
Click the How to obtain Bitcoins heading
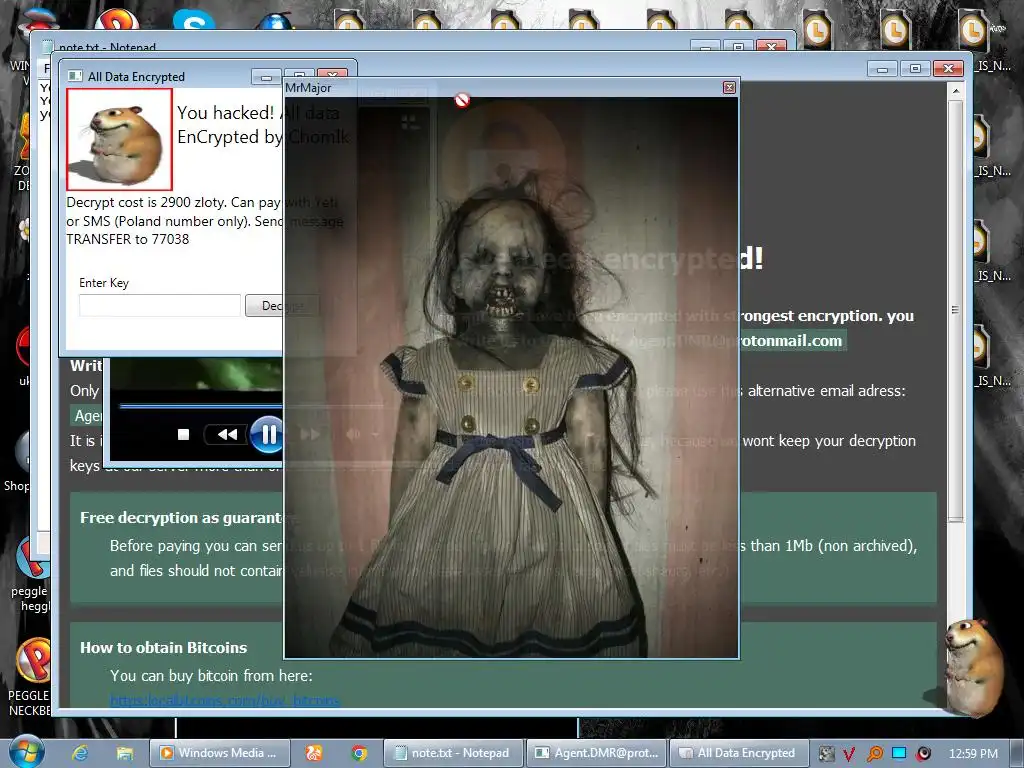click(x=163, y=647)
